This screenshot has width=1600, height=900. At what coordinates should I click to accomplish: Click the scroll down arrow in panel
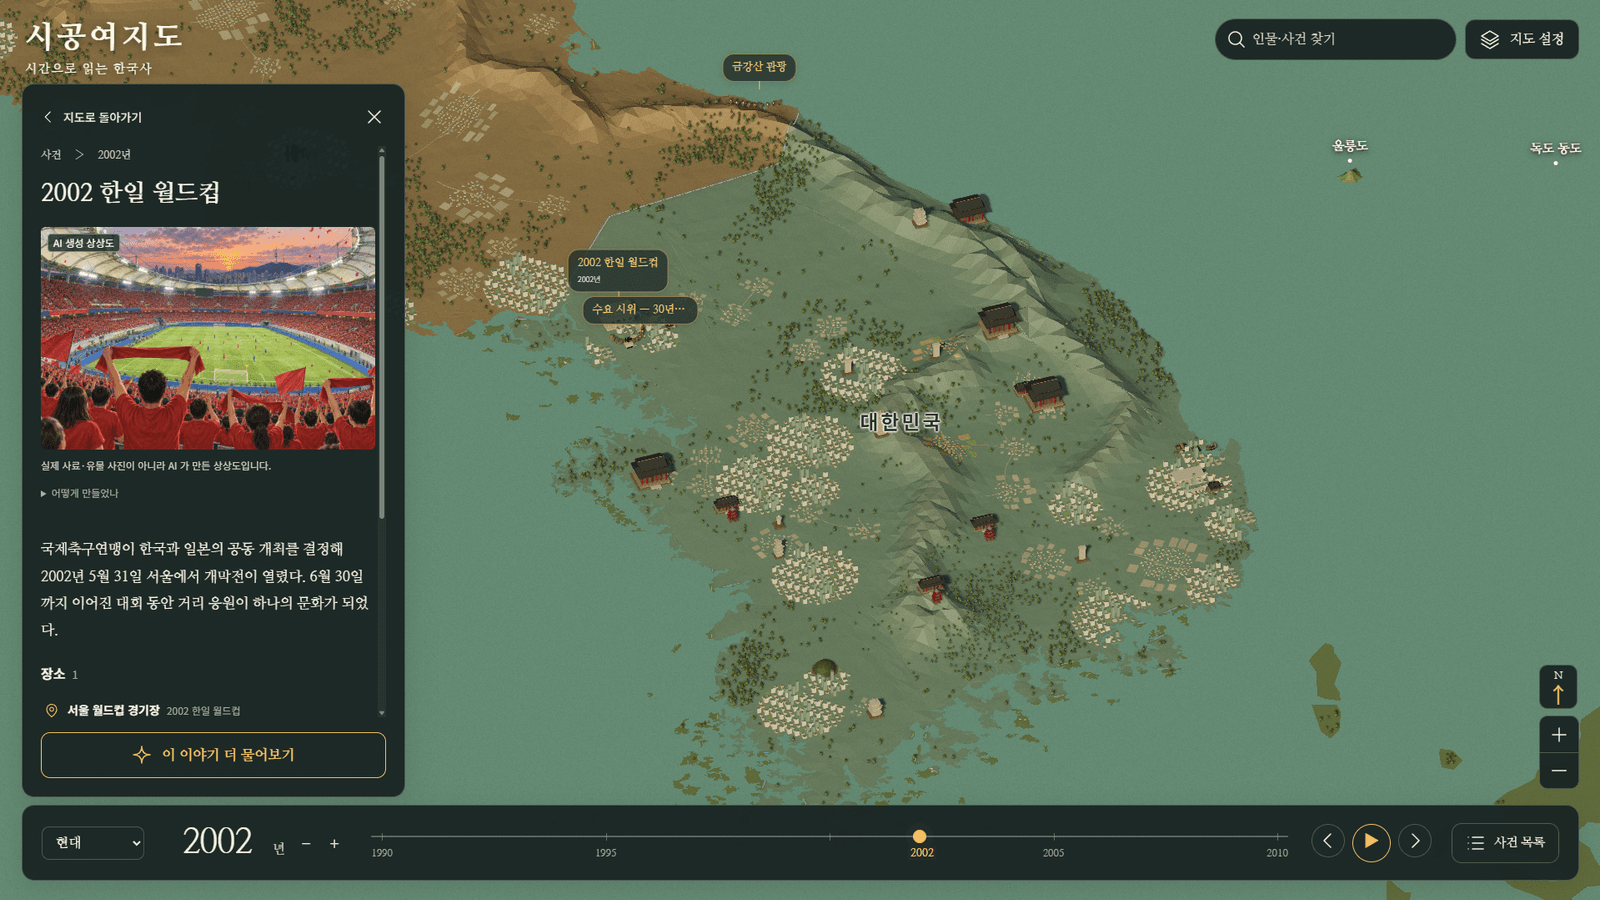(381, 713)
